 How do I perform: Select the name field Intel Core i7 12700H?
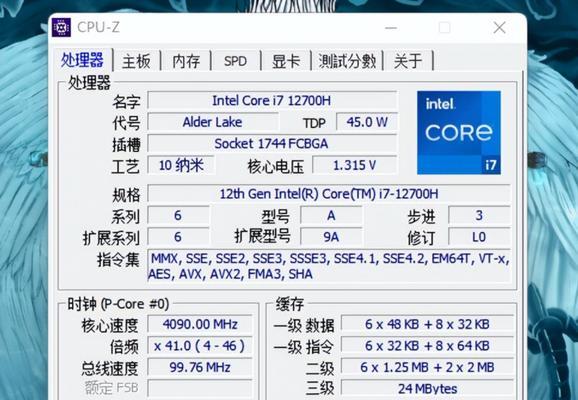[x=272, y=100]
